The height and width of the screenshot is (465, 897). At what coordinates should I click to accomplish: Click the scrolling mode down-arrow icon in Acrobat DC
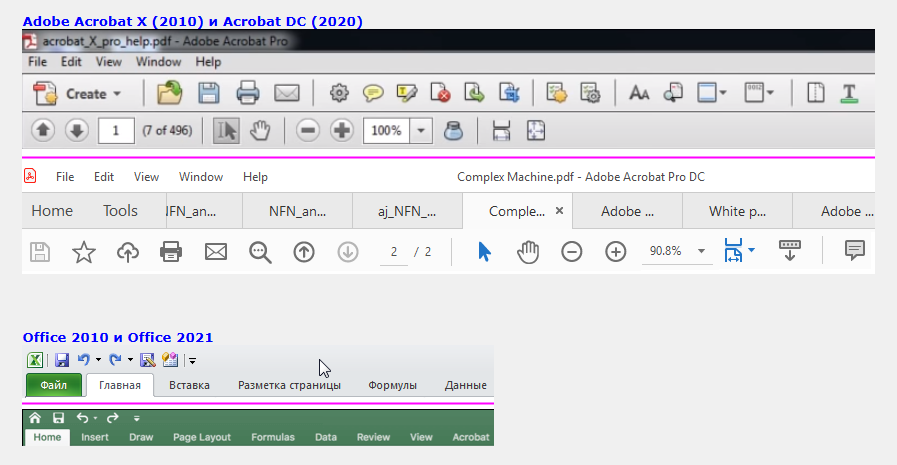click(x=789, y=251)
